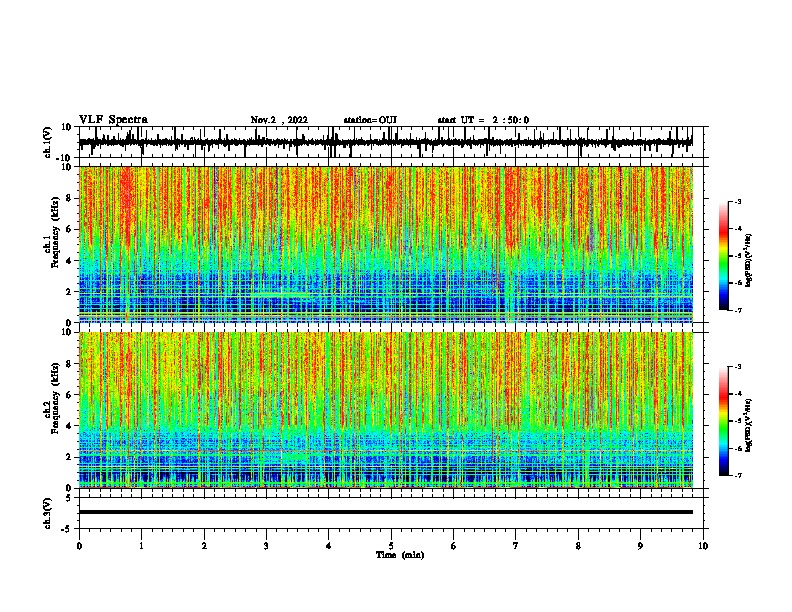Click time axis tick label "4"
Screen dimensions: 792x612
pos(329,546)
